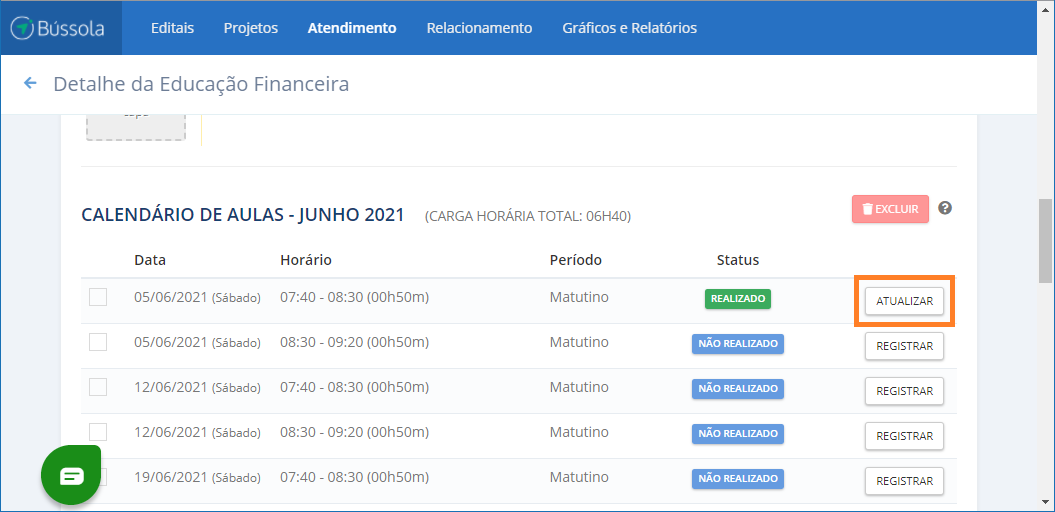Open Gráficos e Relatórios menu
Screen dimensions: 1055x512
point(629,28)
